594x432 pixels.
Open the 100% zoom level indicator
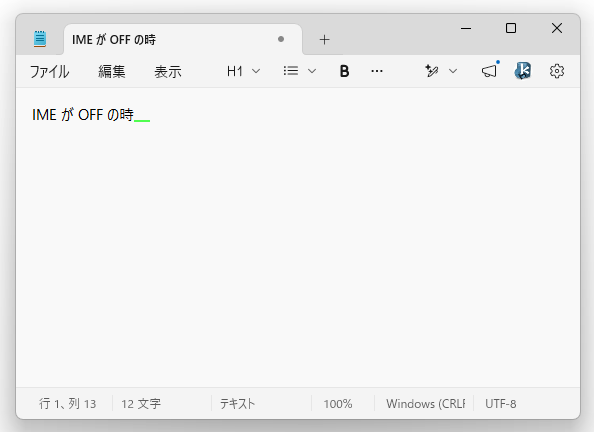[x=338, y=404]
